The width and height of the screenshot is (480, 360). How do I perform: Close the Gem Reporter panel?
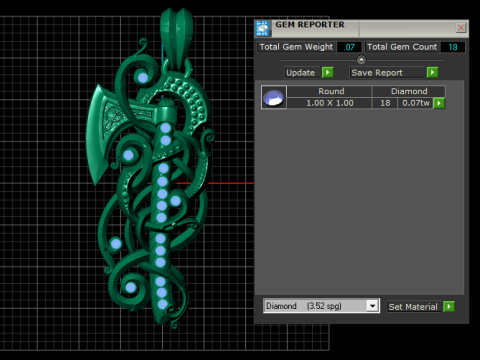coord(461,28)
